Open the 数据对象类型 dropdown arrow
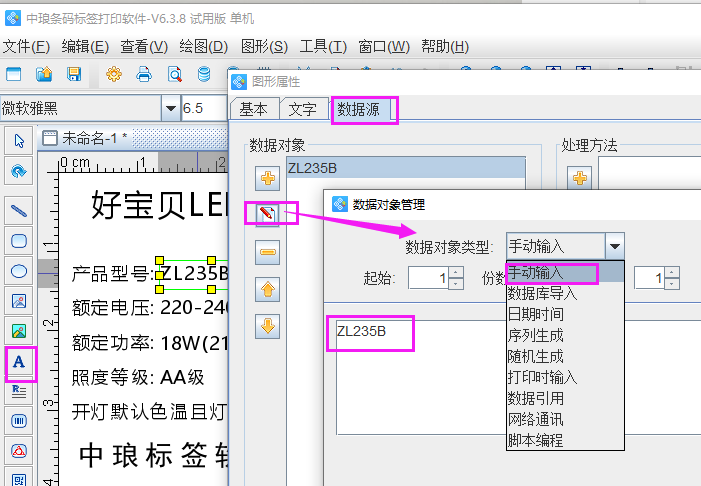This screenshot has width=701, height=486. click(x=615, y=245)
